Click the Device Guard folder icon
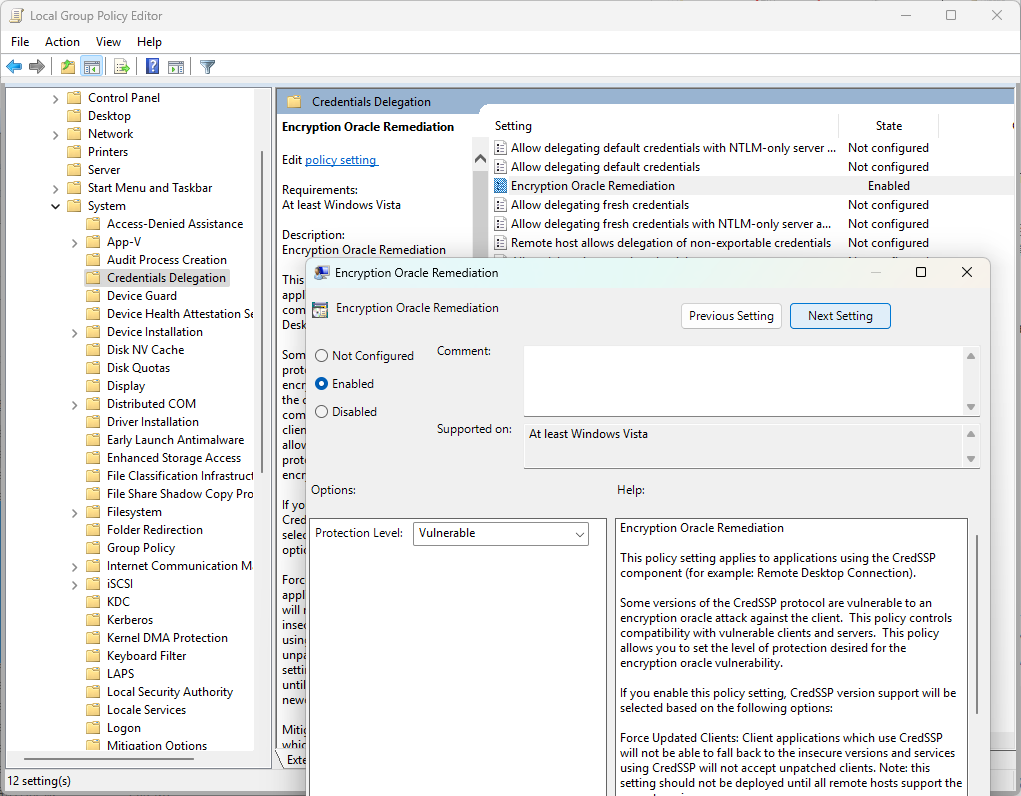 tap(93, 296)
